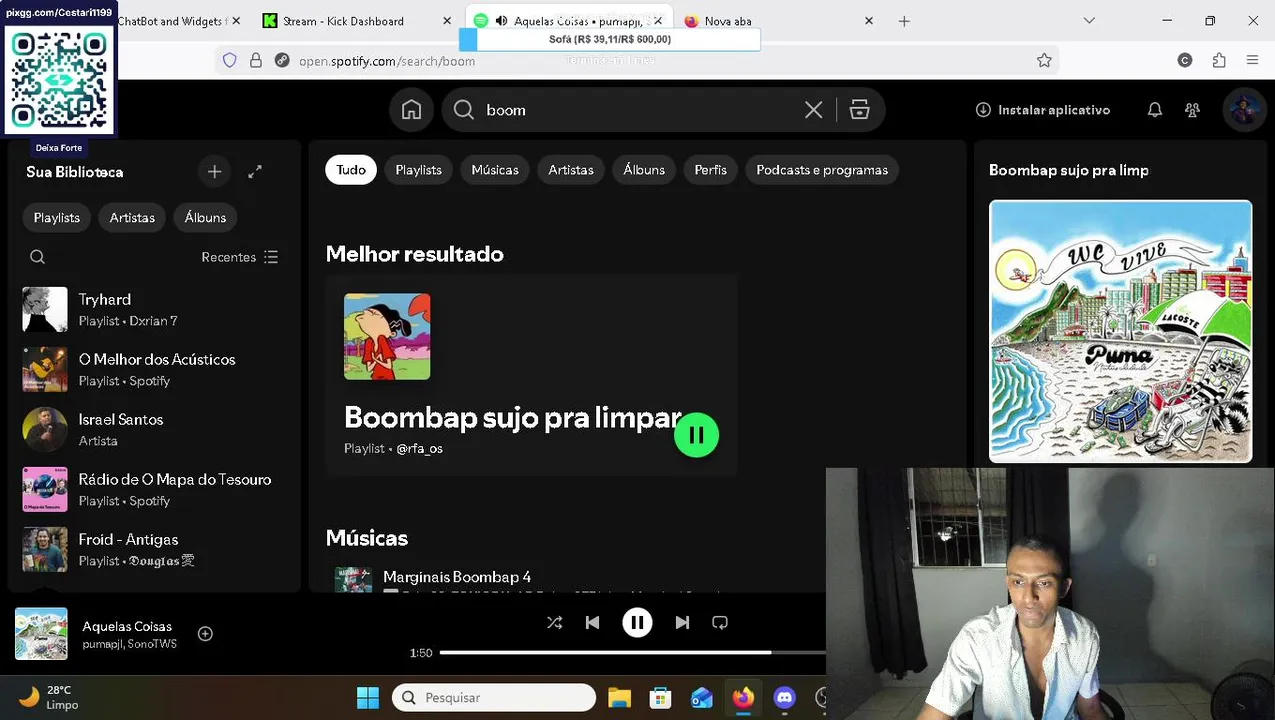Open the notifications bell
The height and width of the screenshot is (720, 1275).
(x=1154, y=110)
